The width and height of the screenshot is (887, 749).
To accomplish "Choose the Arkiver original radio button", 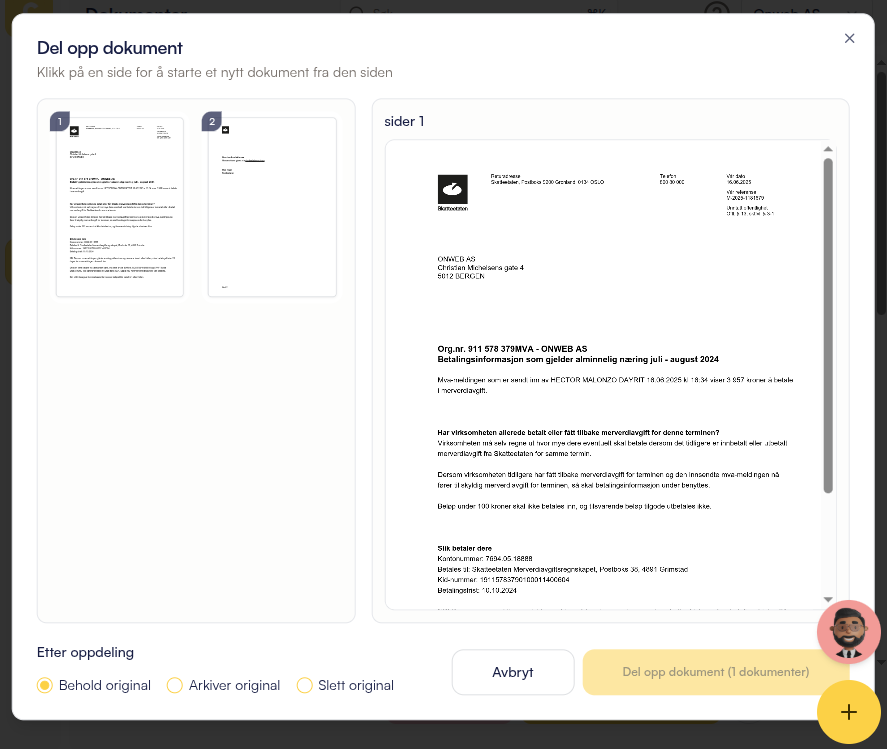I will tap(175, 685).
